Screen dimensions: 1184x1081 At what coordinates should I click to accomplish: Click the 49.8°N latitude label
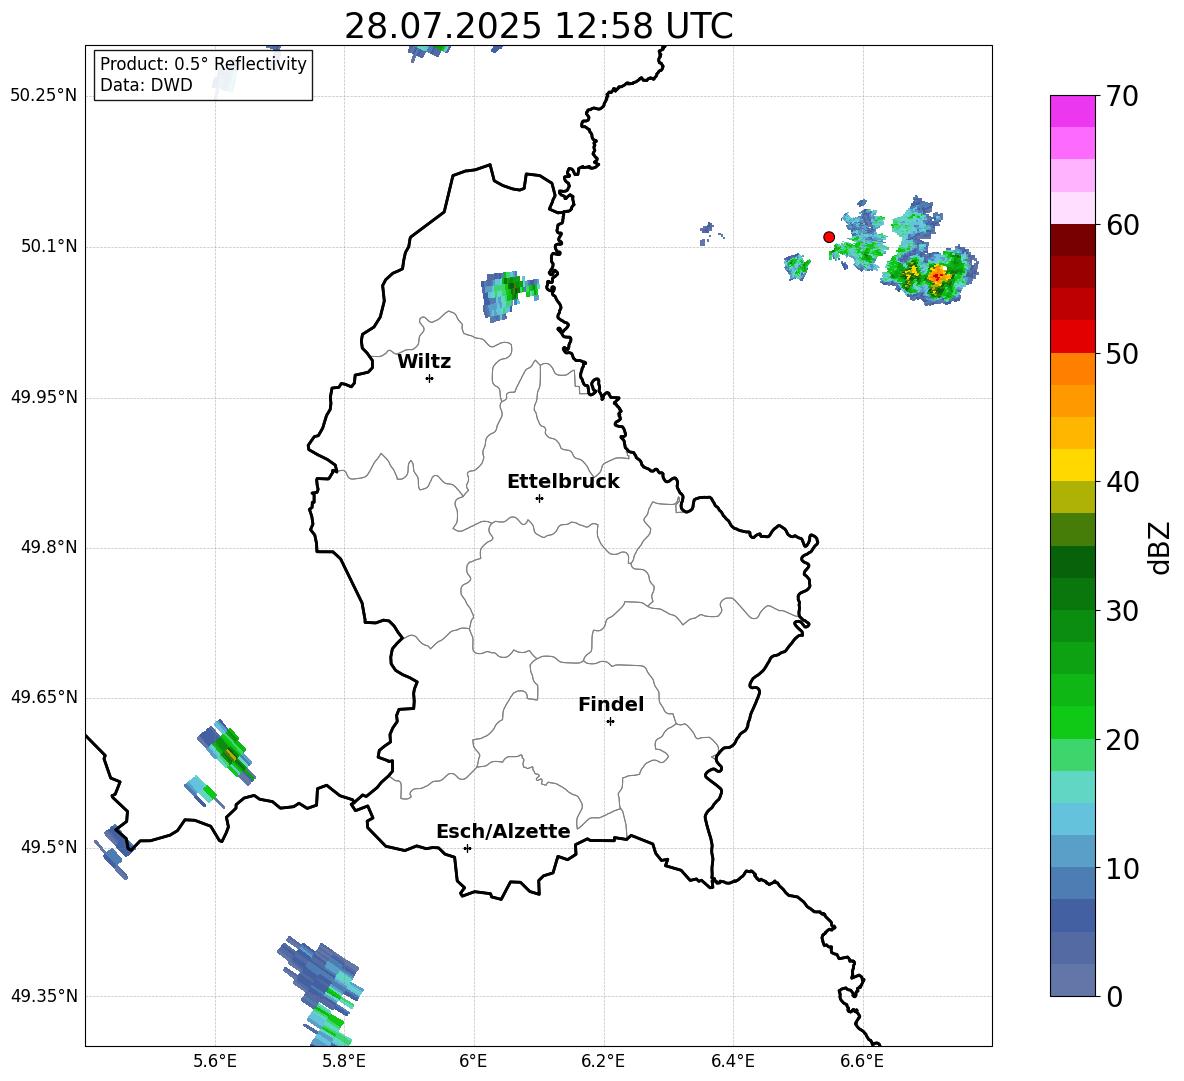coord(48,547)
